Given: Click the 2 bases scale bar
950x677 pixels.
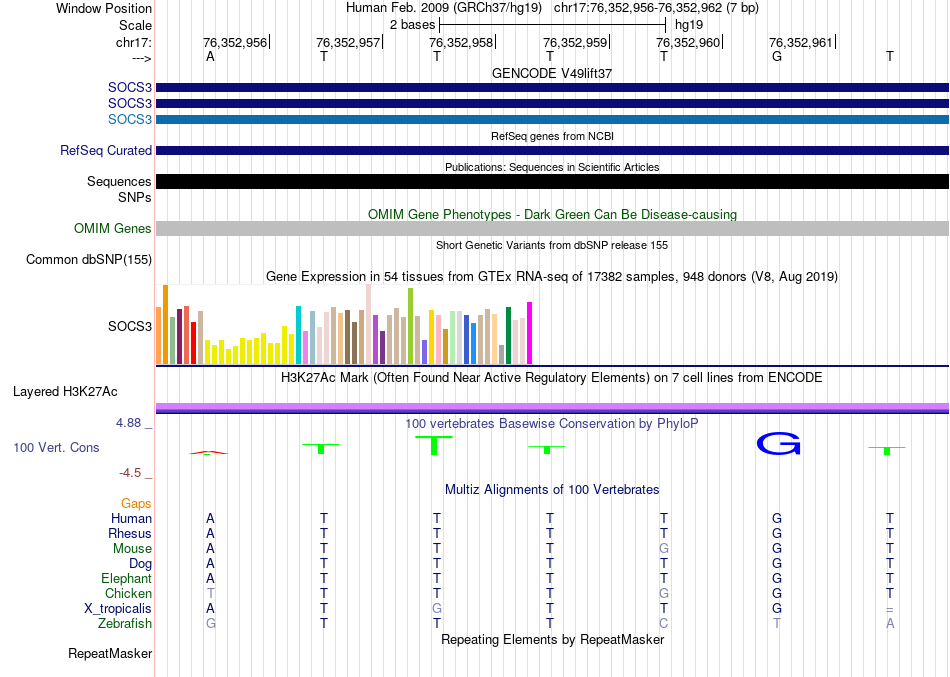Looking at the screenshot, I should (x=553, y=25).
